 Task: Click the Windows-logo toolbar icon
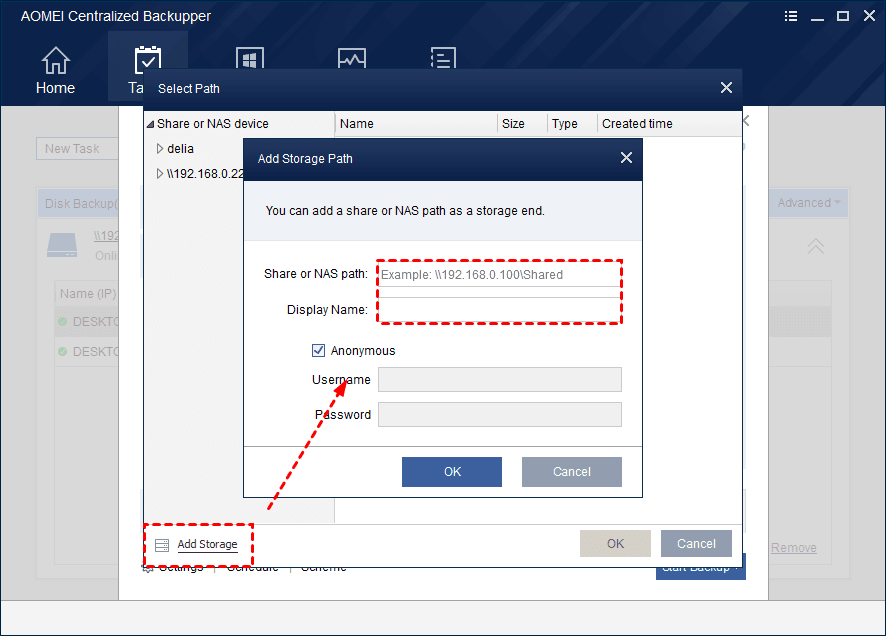click(x=250, y=58)
